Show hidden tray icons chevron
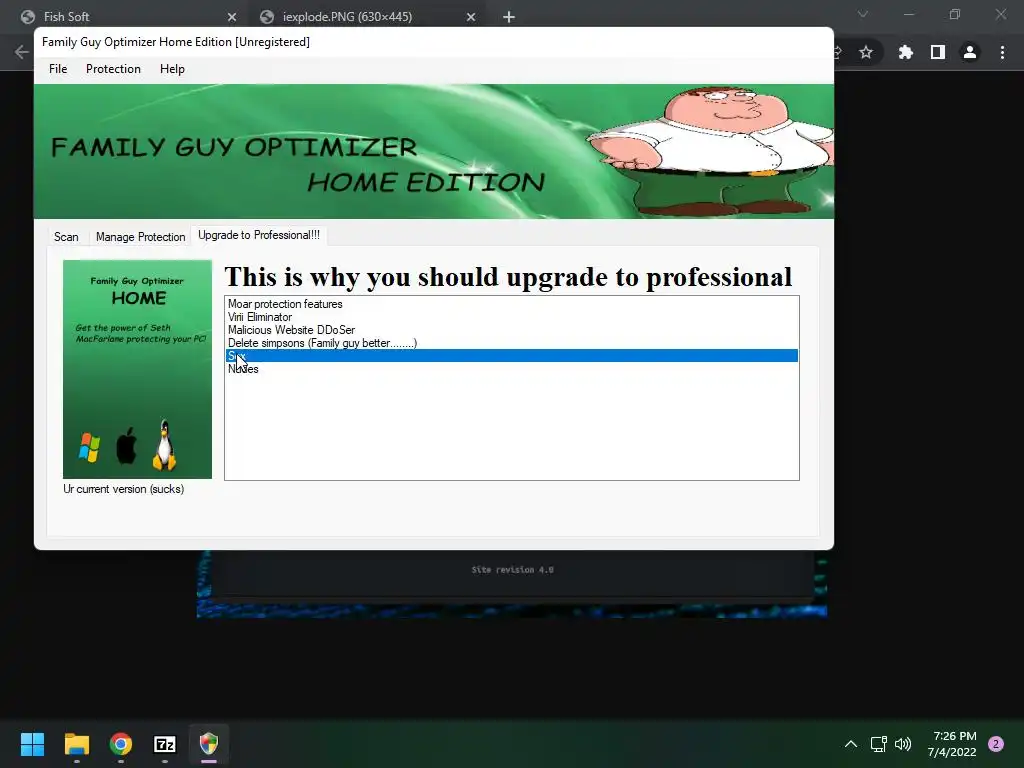The width and height of the screenshot is (1024, 768). coord(851,744)
